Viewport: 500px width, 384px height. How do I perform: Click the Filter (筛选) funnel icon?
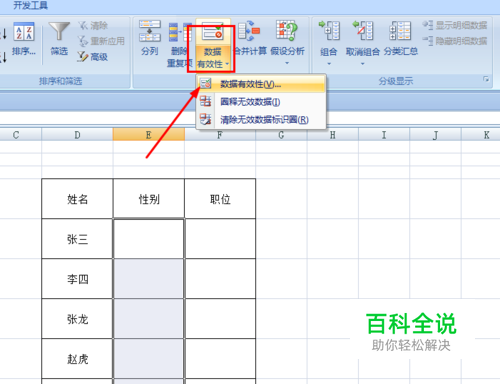(59, 32)
